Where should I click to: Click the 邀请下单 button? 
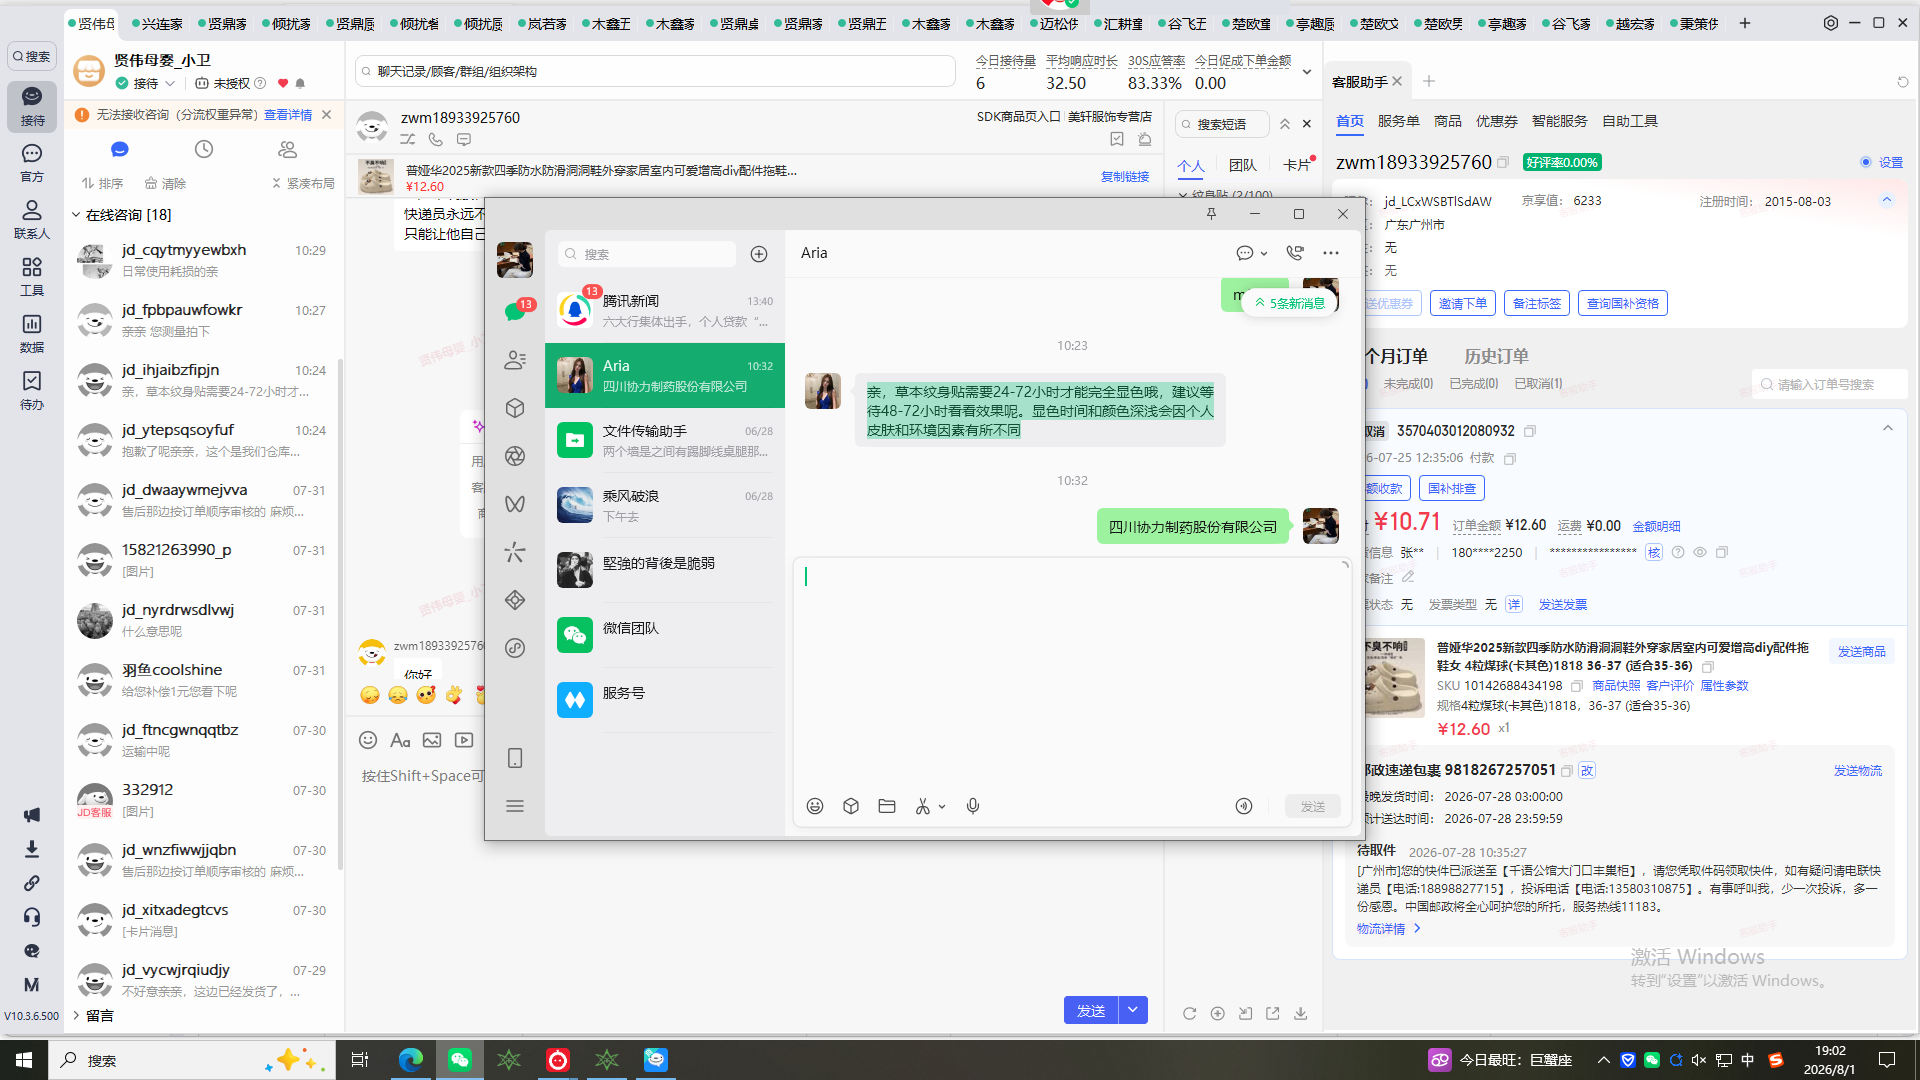[1463, 304]
